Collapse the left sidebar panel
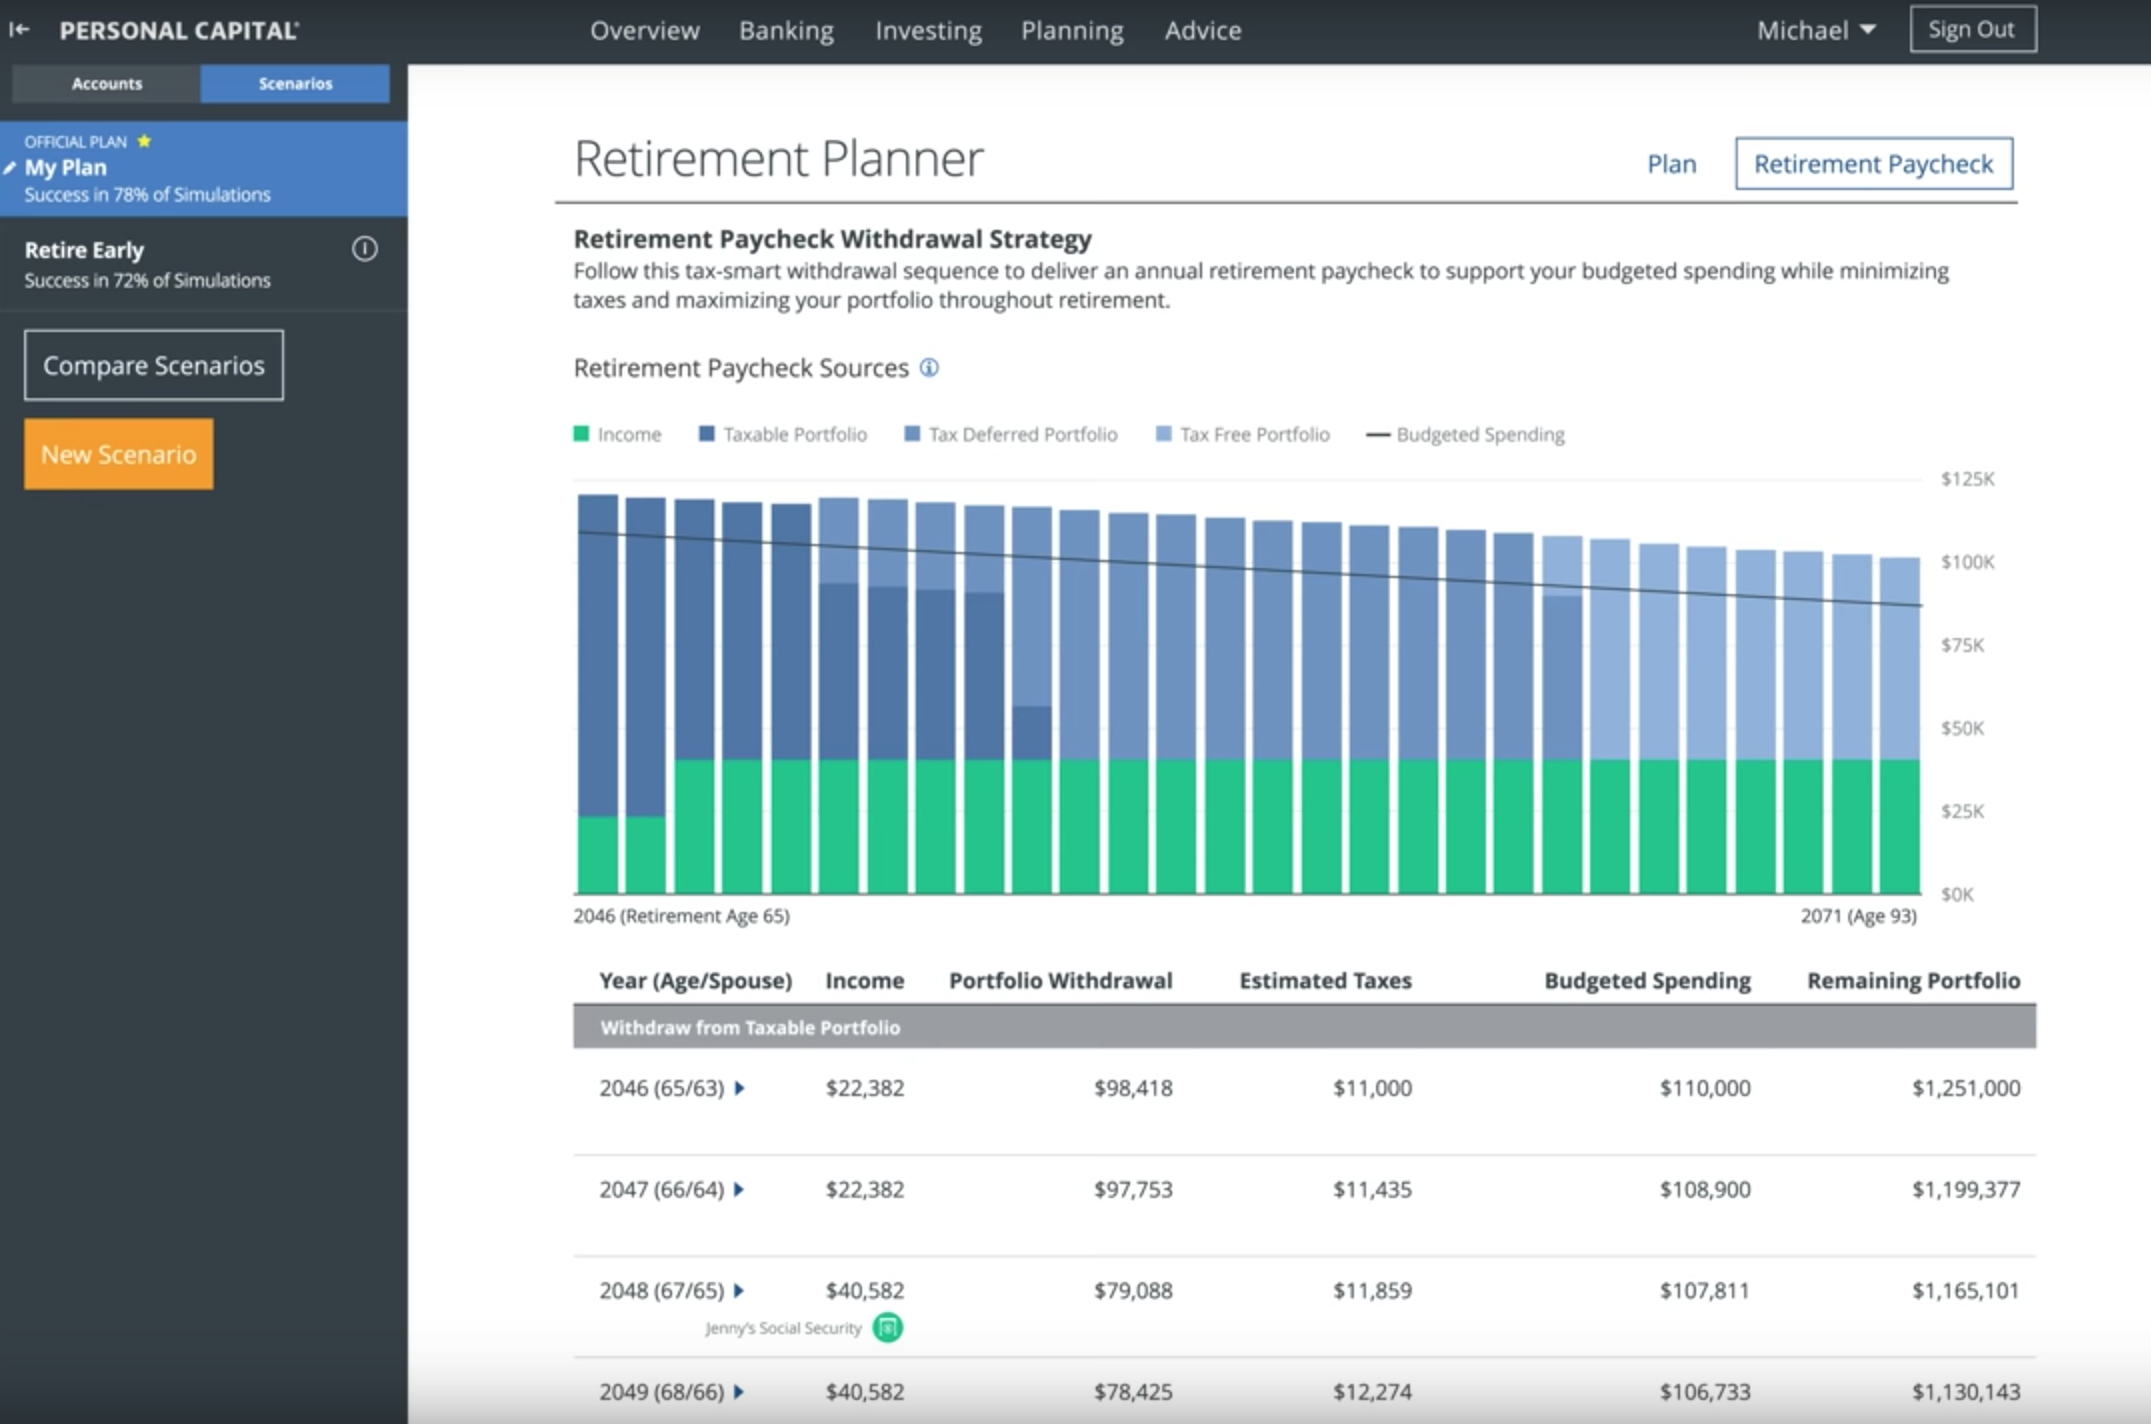Screen dimensions: 2151x1424 pos(18,29)
